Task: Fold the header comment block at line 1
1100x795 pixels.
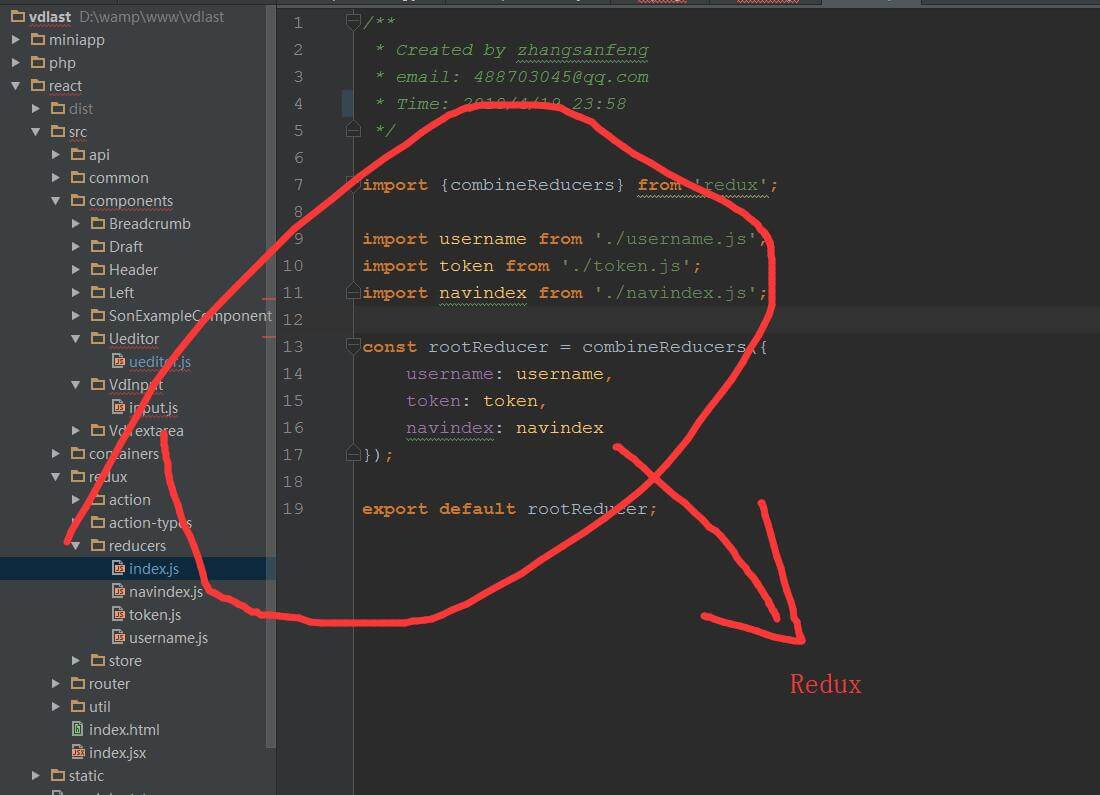Action: (352, 22)
